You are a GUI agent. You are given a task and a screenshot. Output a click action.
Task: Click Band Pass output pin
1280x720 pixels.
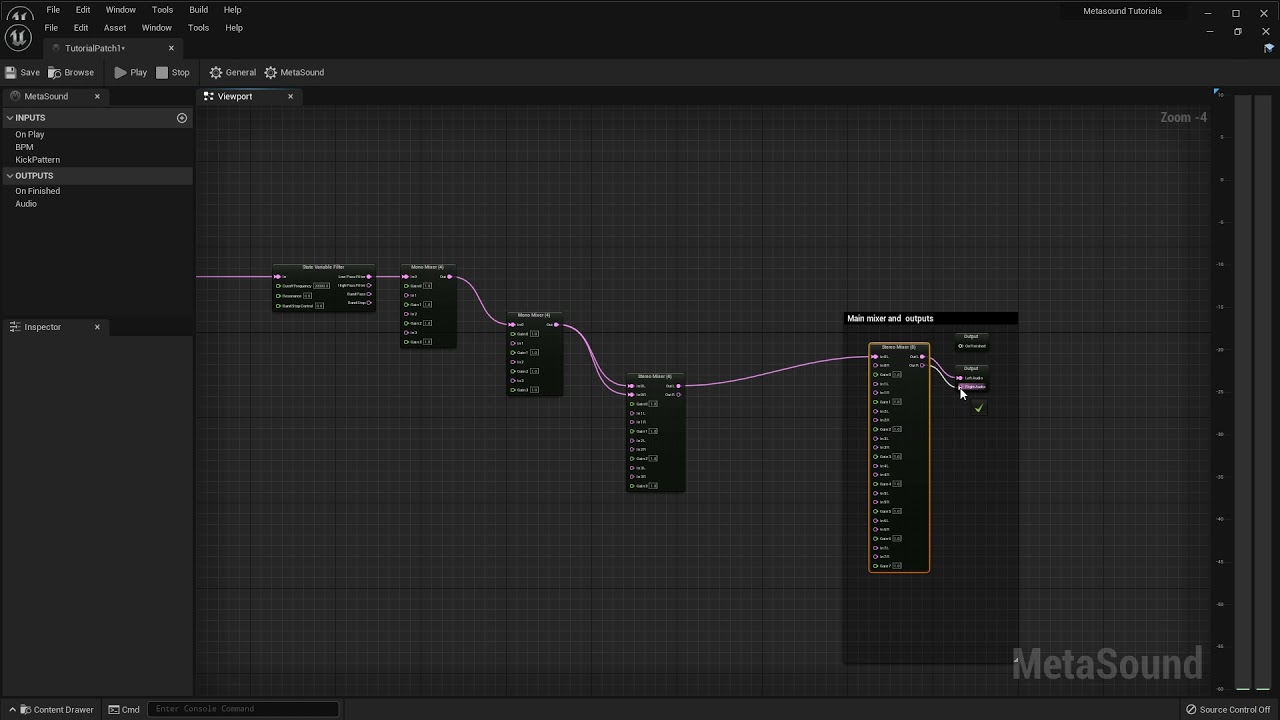(369, 294)
